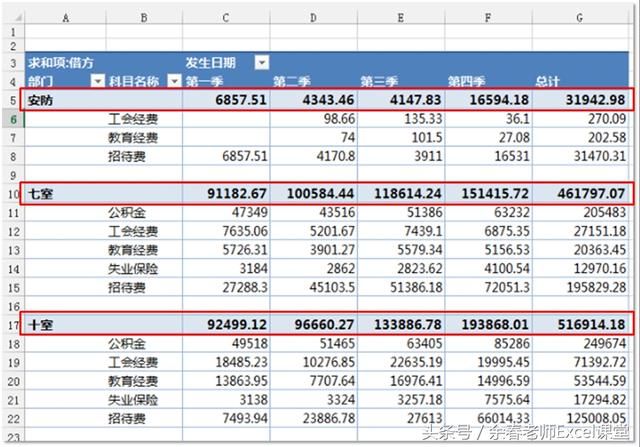Screen dimensions: 640x447
Task: Select row 5 header
Action: coord(13,100)
